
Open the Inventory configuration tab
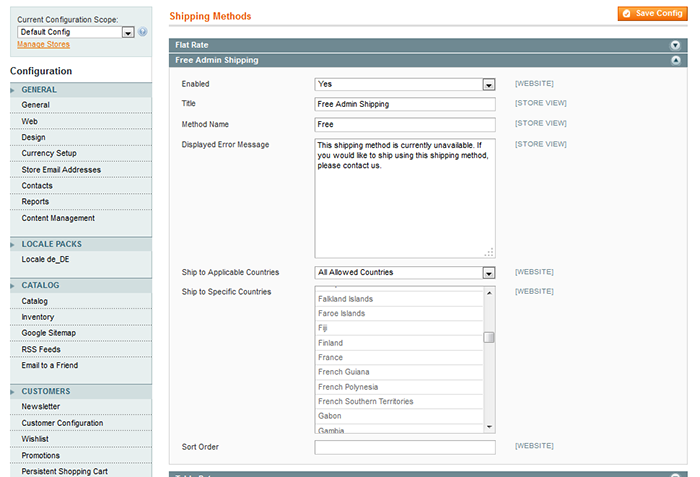[81, 317]
